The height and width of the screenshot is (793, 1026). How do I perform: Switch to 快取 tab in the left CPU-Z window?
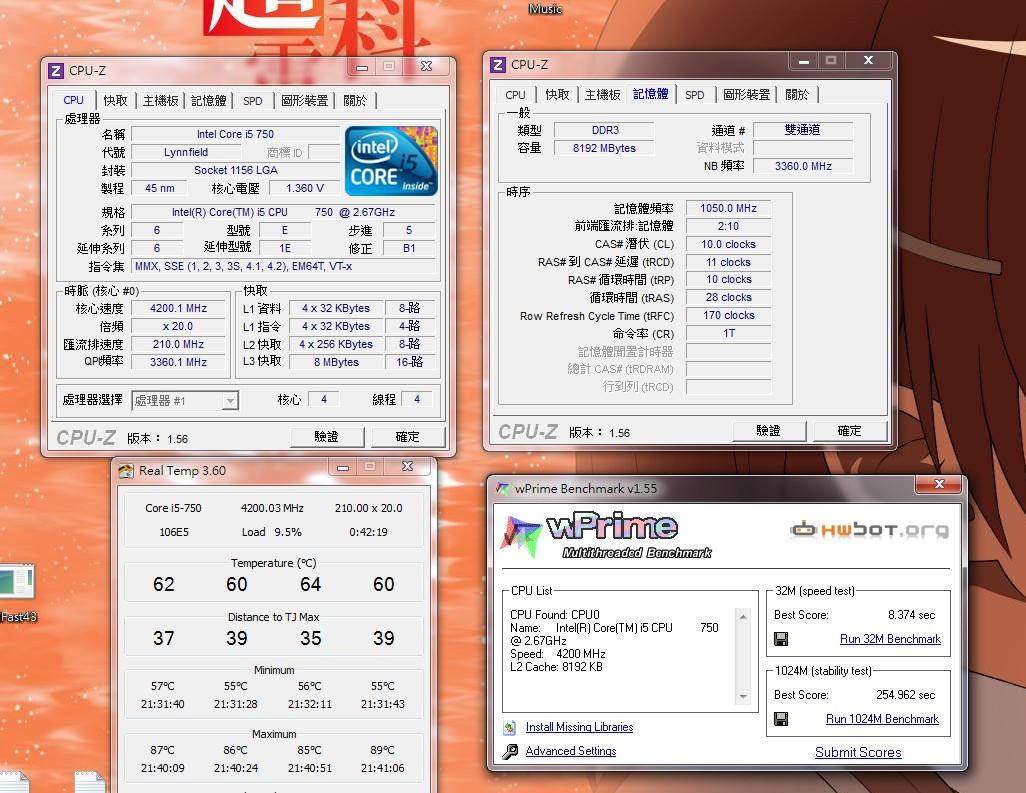115,101
